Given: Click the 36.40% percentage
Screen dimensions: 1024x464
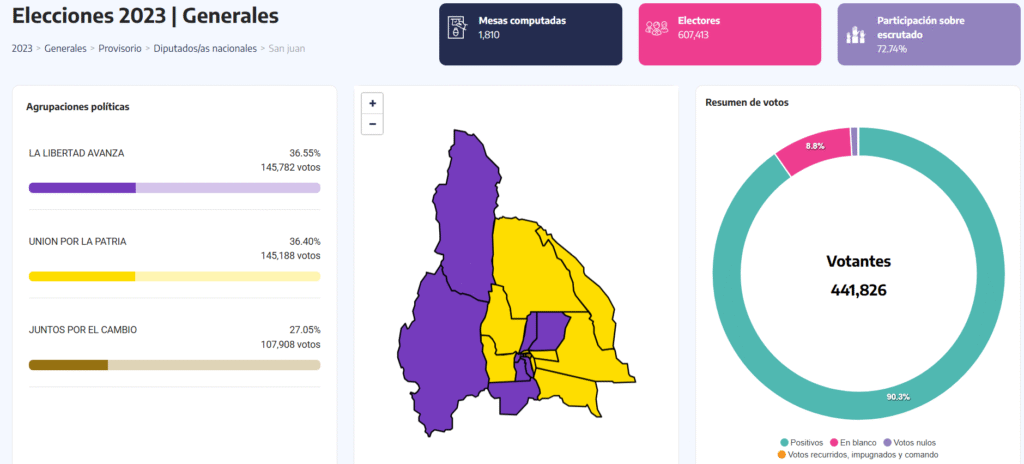Looking at the screenshot, I should 305,241.
